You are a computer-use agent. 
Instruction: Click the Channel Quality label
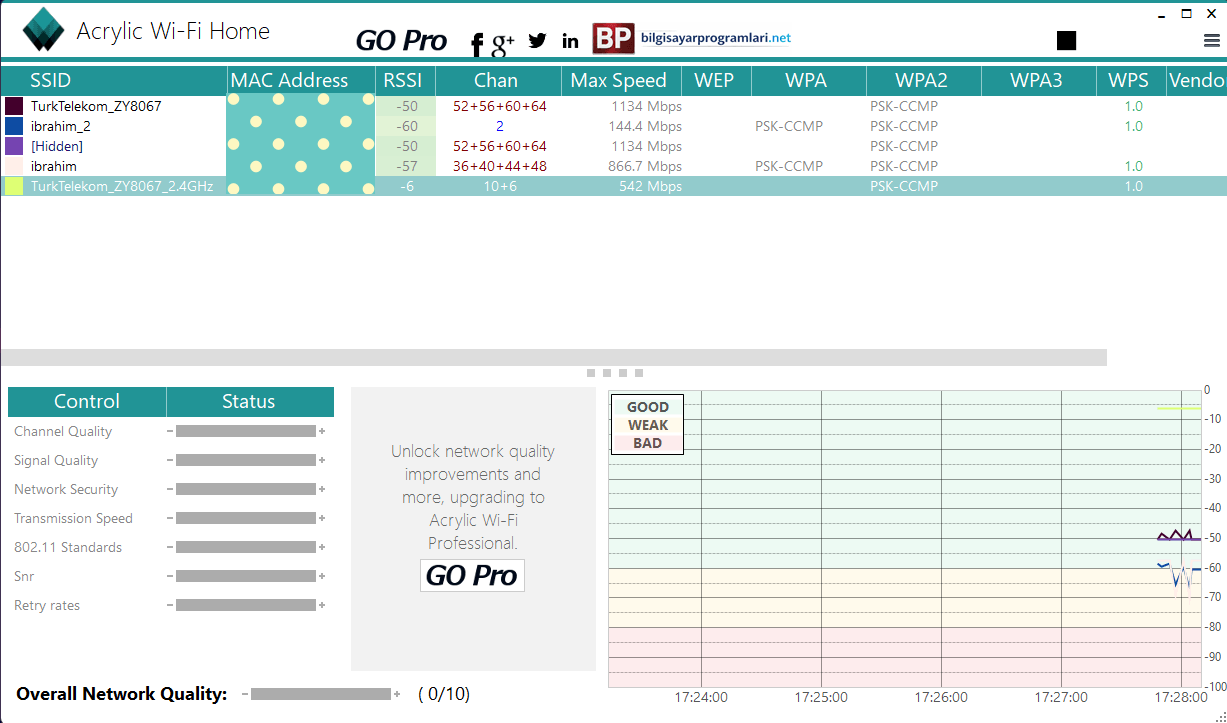pos(63,431)
